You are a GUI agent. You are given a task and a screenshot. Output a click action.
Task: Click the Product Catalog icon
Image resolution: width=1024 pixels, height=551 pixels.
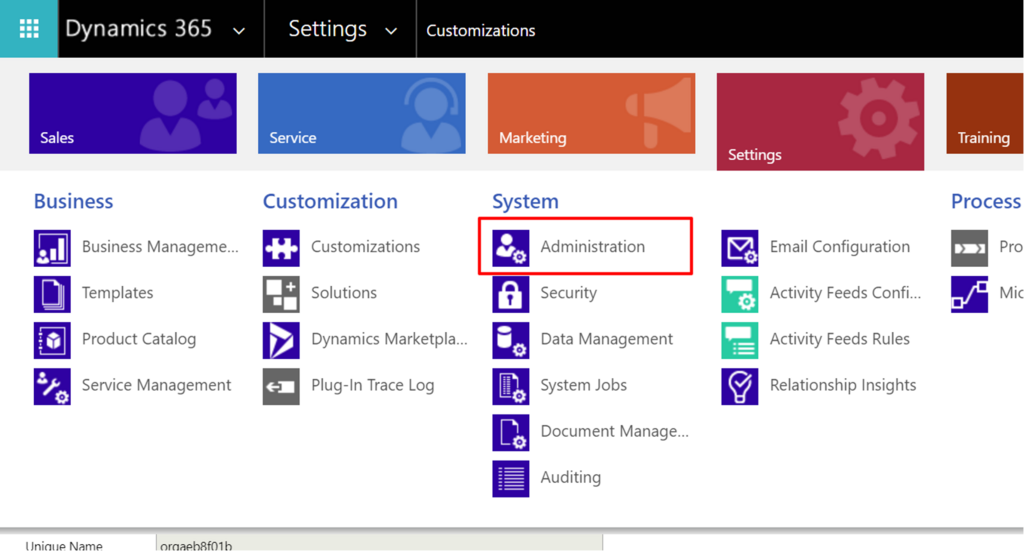coord(52,340)
